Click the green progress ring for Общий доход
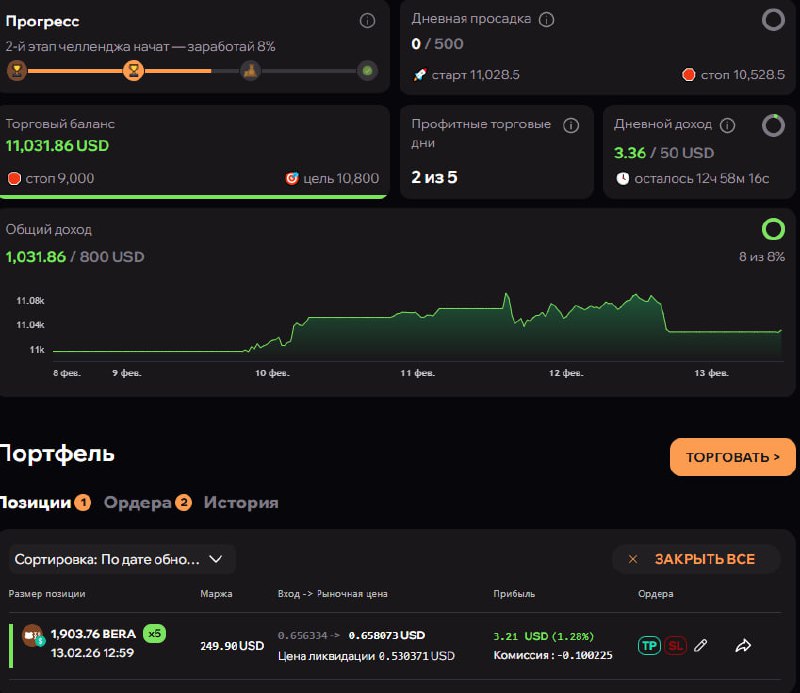 pos(773,230)
